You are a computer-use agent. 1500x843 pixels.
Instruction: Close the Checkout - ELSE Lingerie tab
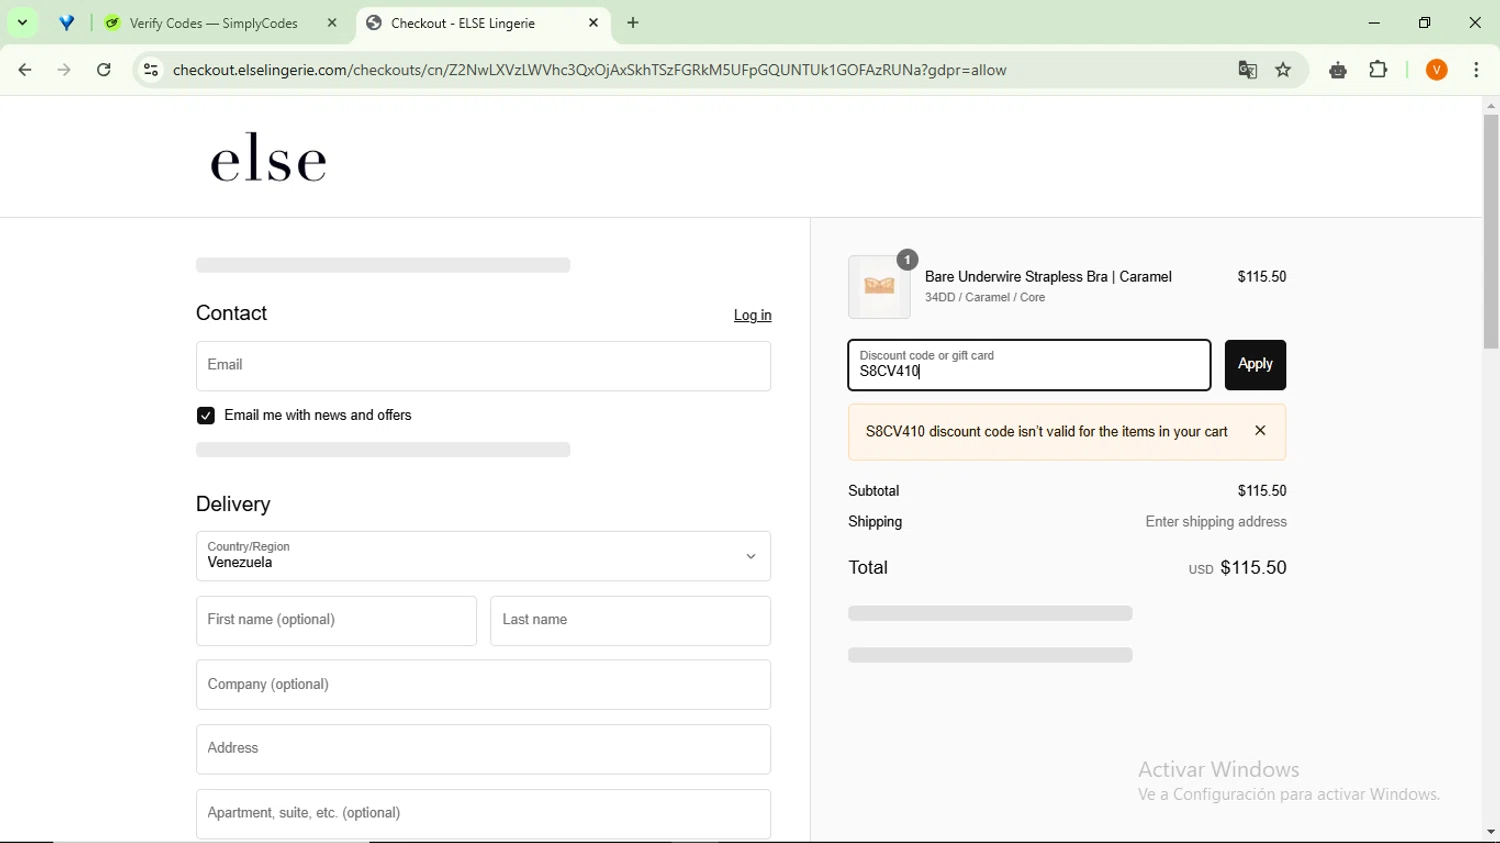point(594,23)
